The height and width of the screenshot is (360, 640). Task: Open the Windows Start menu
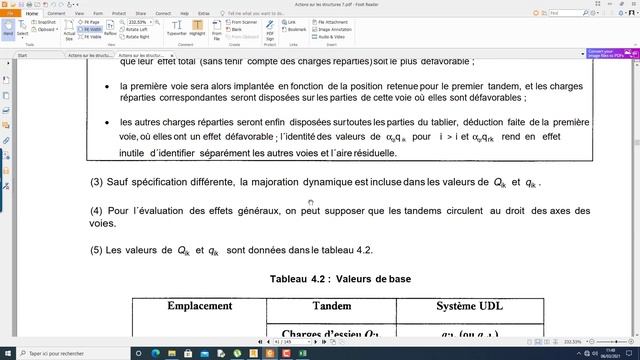[7, 353]
